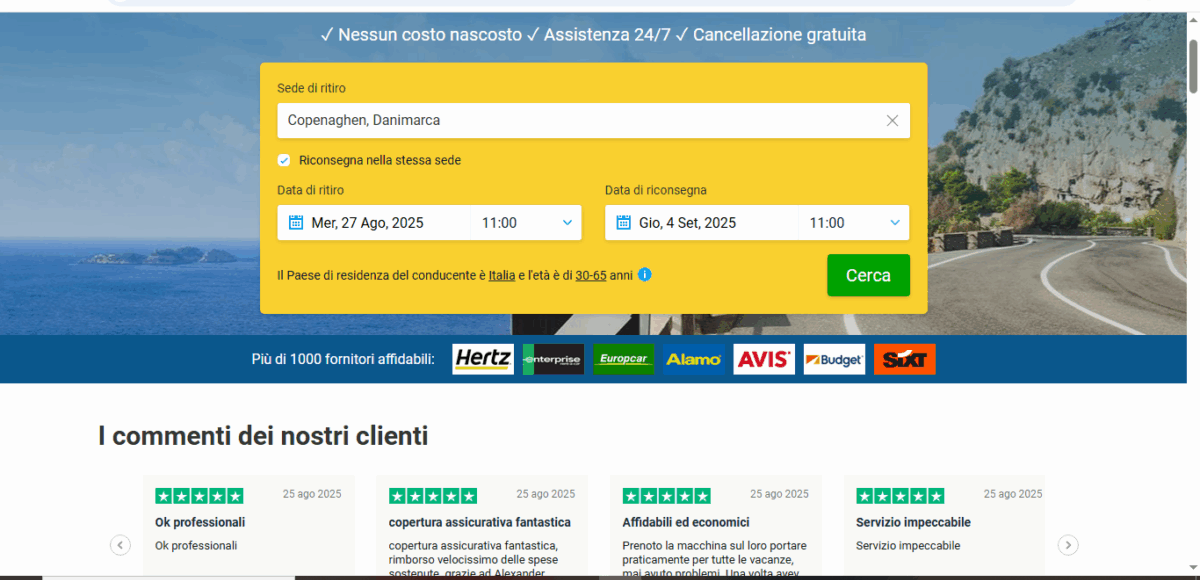This screenshot has width=1200, height=580.
Task: Click the 'Italia' residence link
Action: (x=501, y=274)
